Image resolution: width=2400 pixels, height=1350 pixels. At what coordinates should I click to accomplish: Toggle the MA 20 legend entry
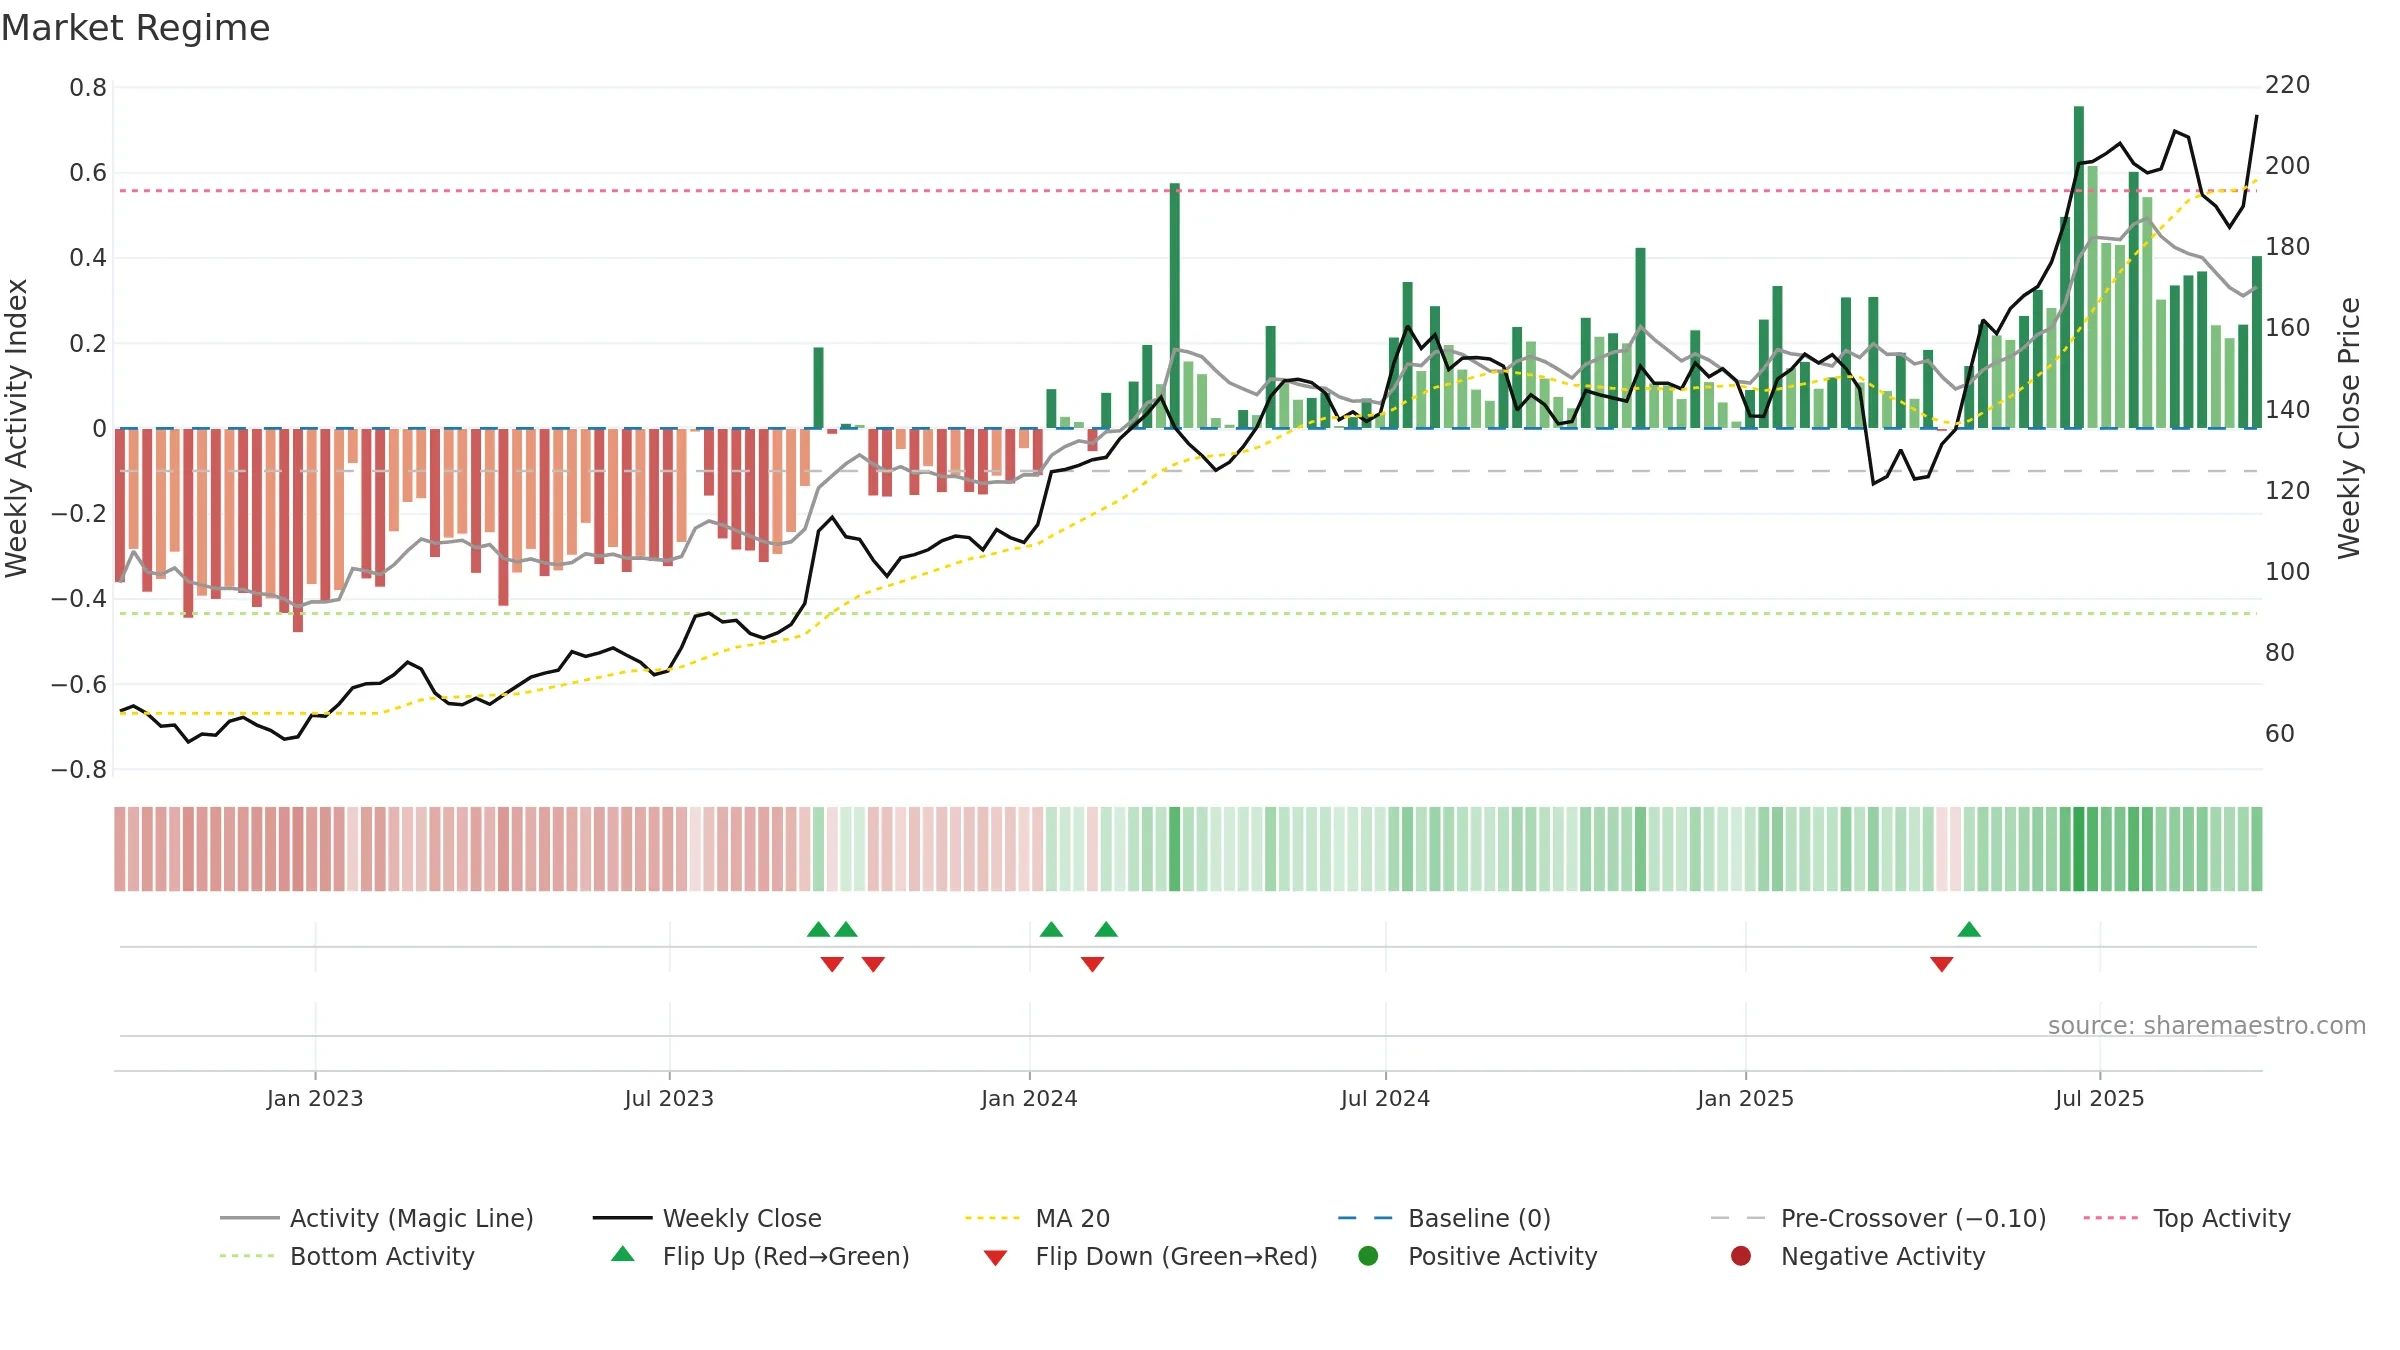pos(1037,1218)
